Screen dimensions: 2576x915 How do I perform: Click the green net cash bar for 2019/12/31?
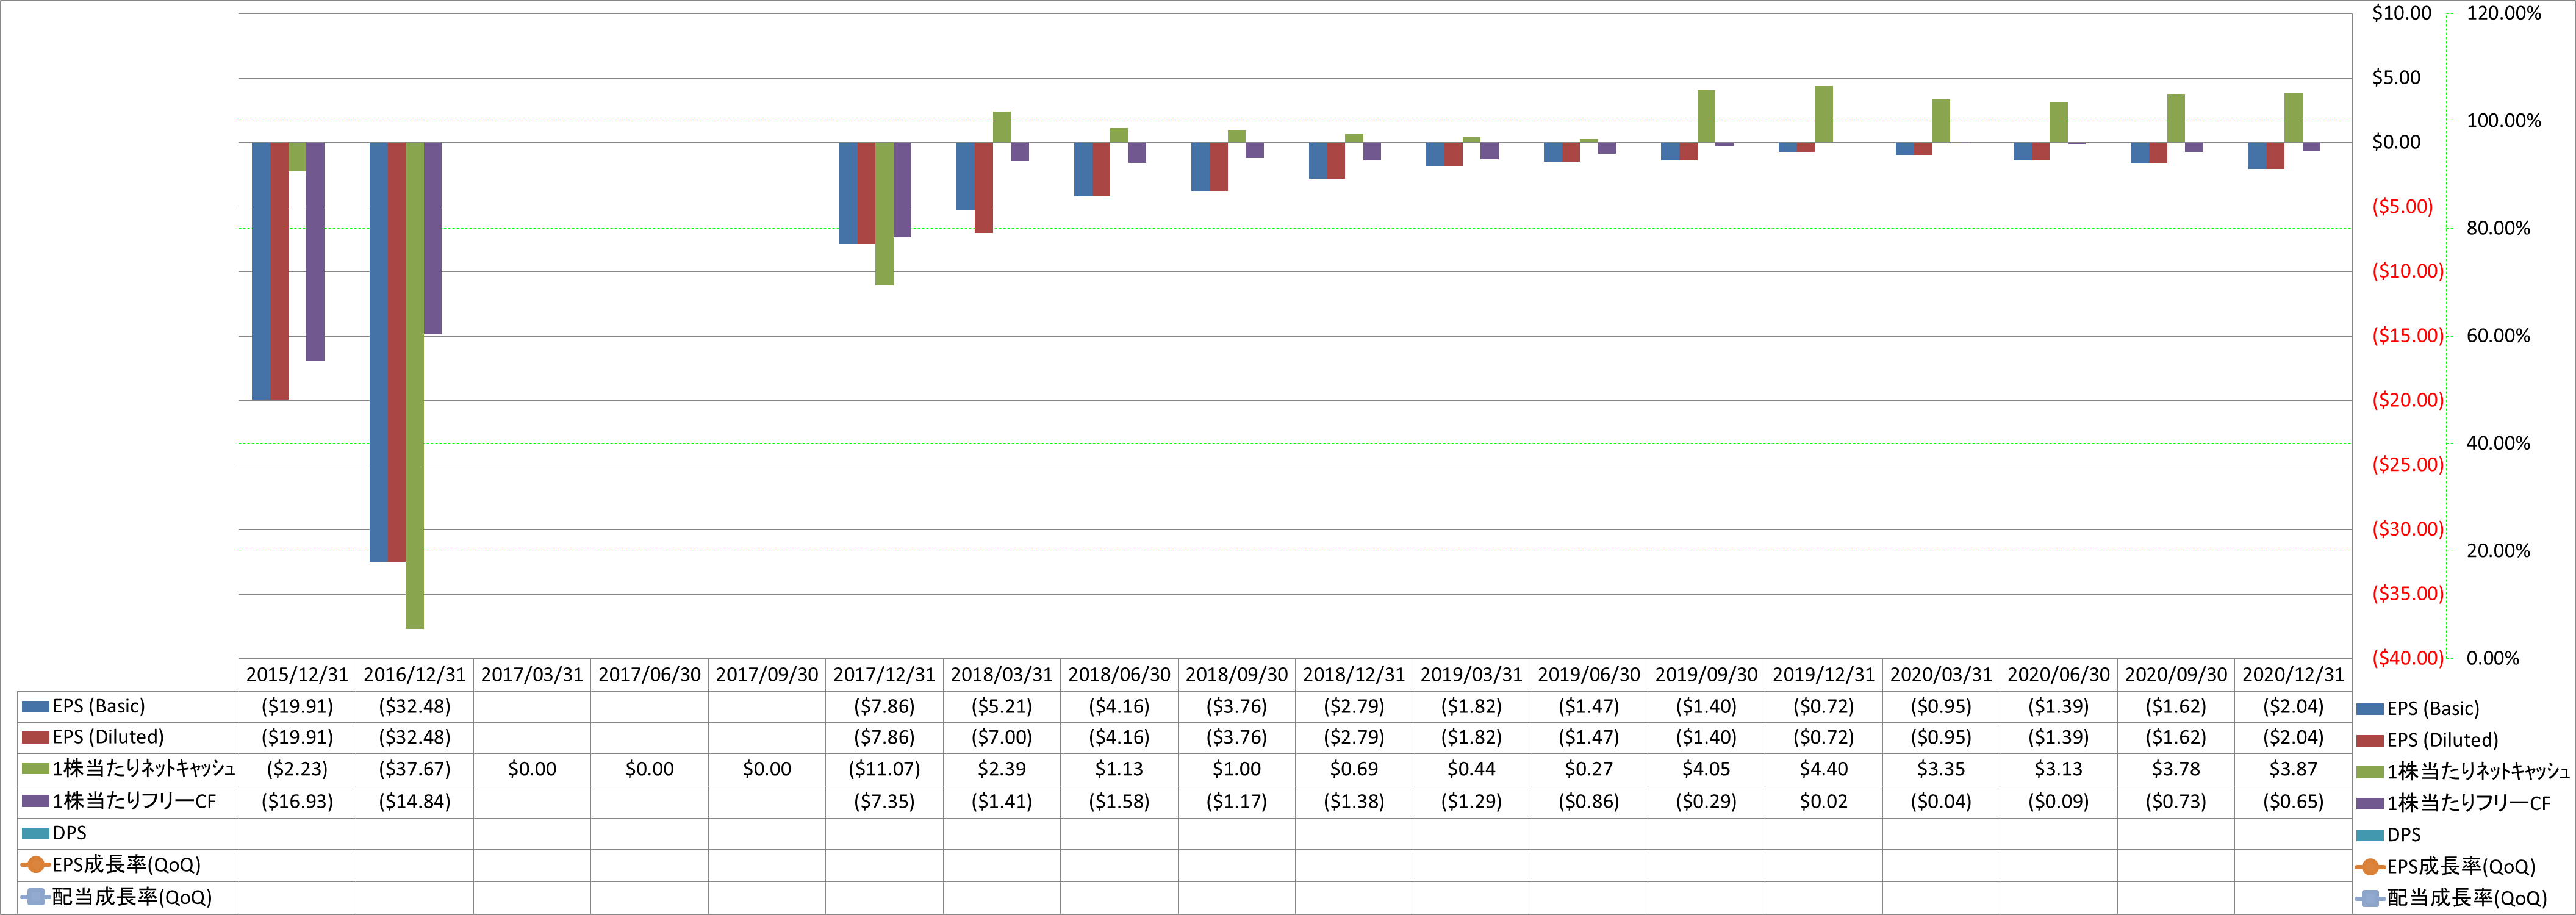(1824, 114)
